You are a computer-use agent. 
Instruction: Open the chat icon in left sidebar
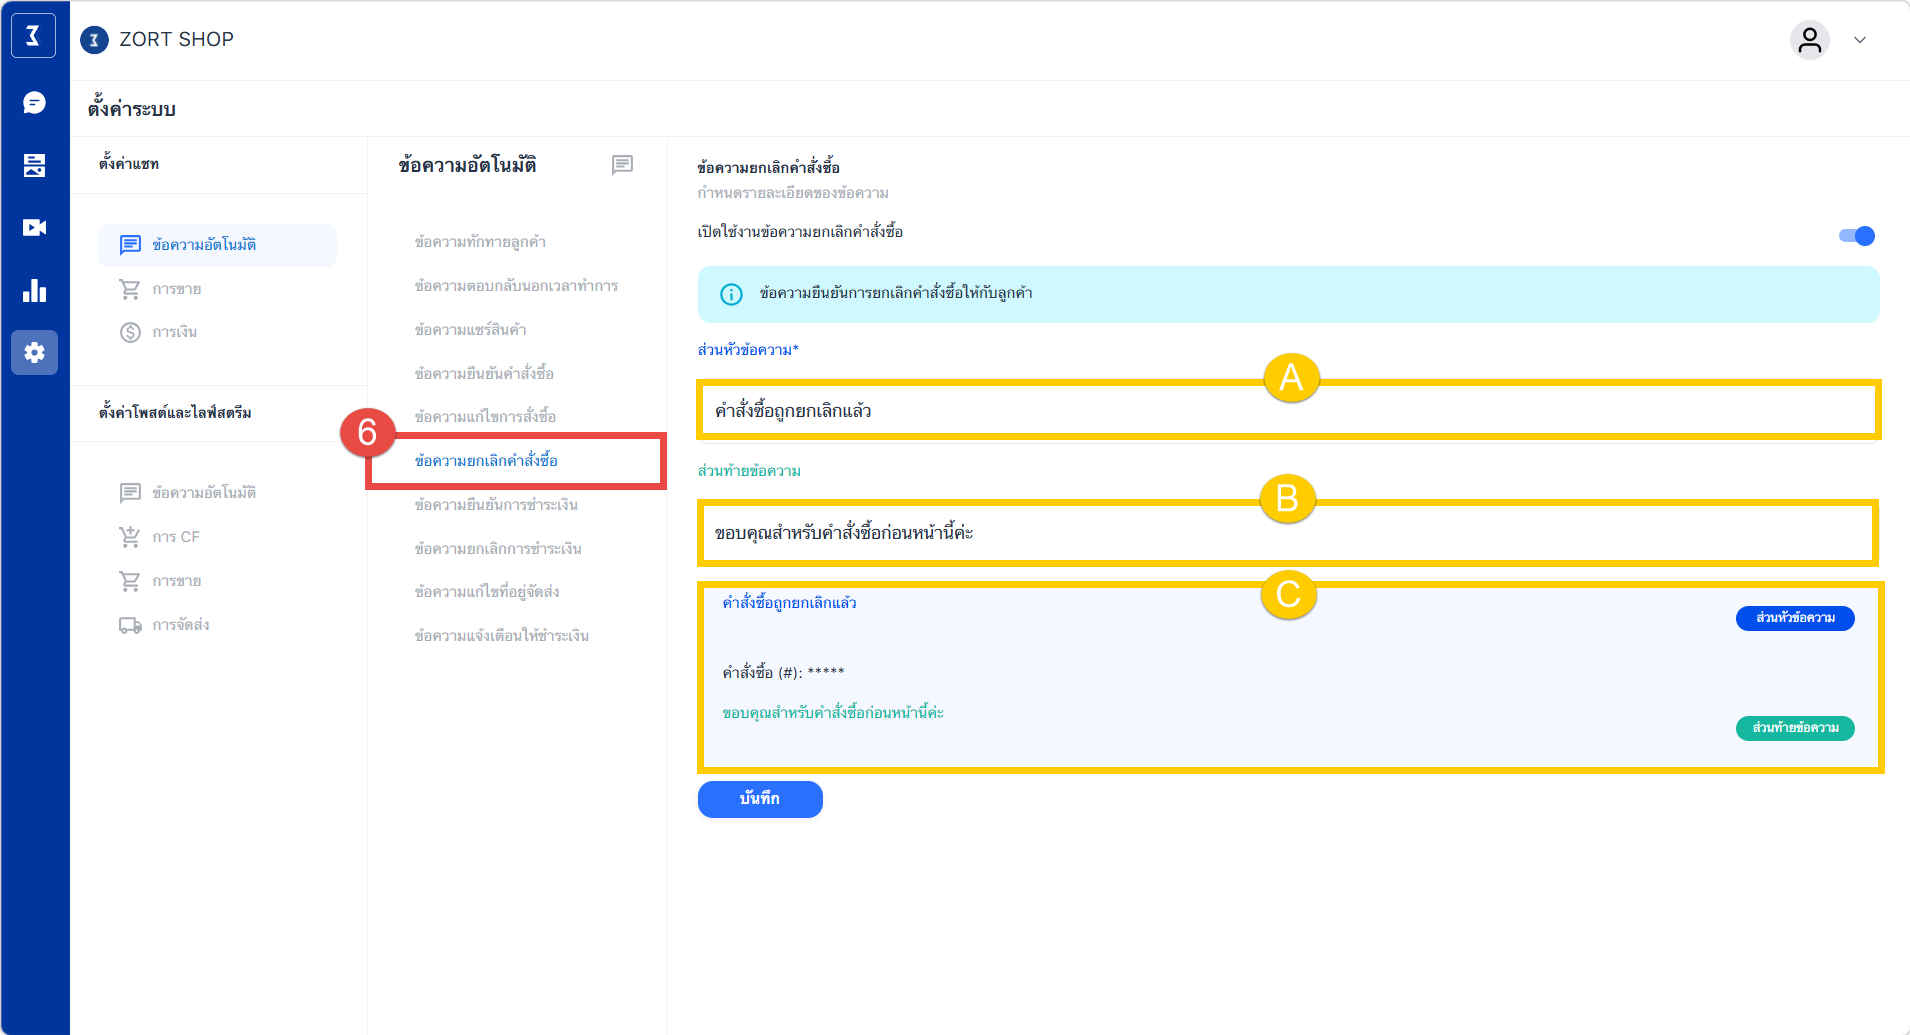coord(34,103)
